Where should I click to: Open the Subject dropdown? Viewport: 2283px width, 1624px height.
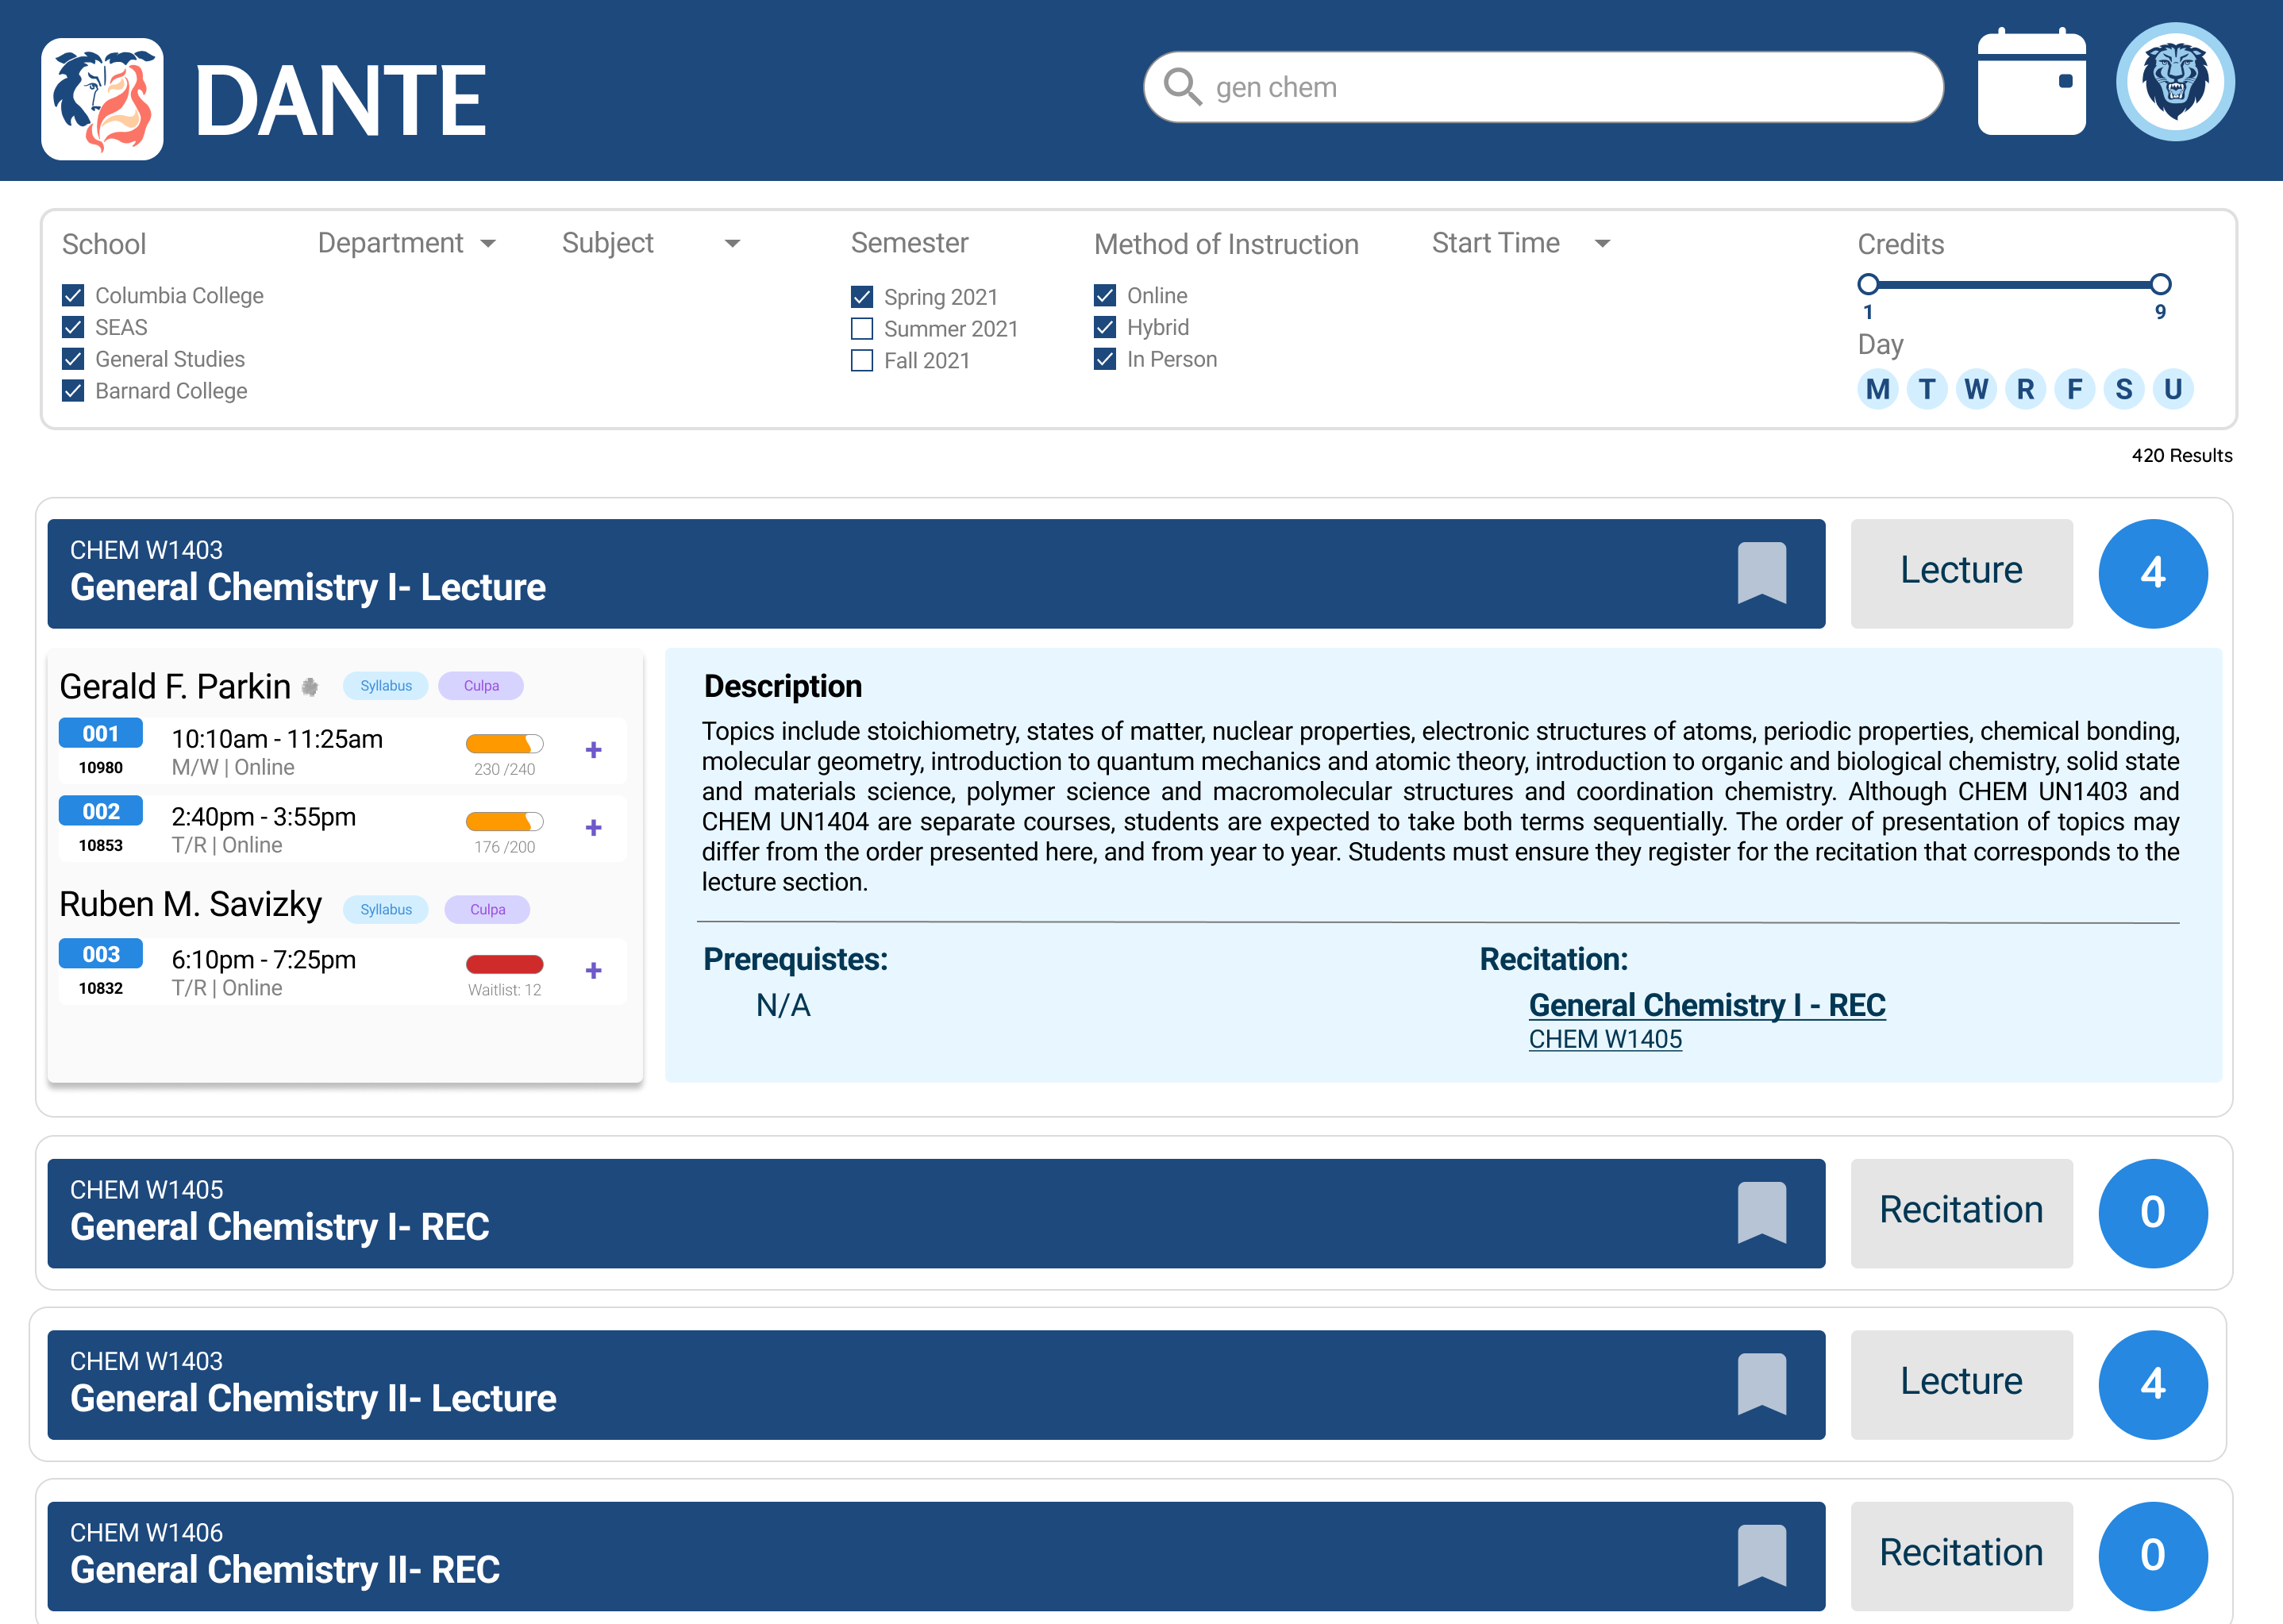(x=732, y=244)
